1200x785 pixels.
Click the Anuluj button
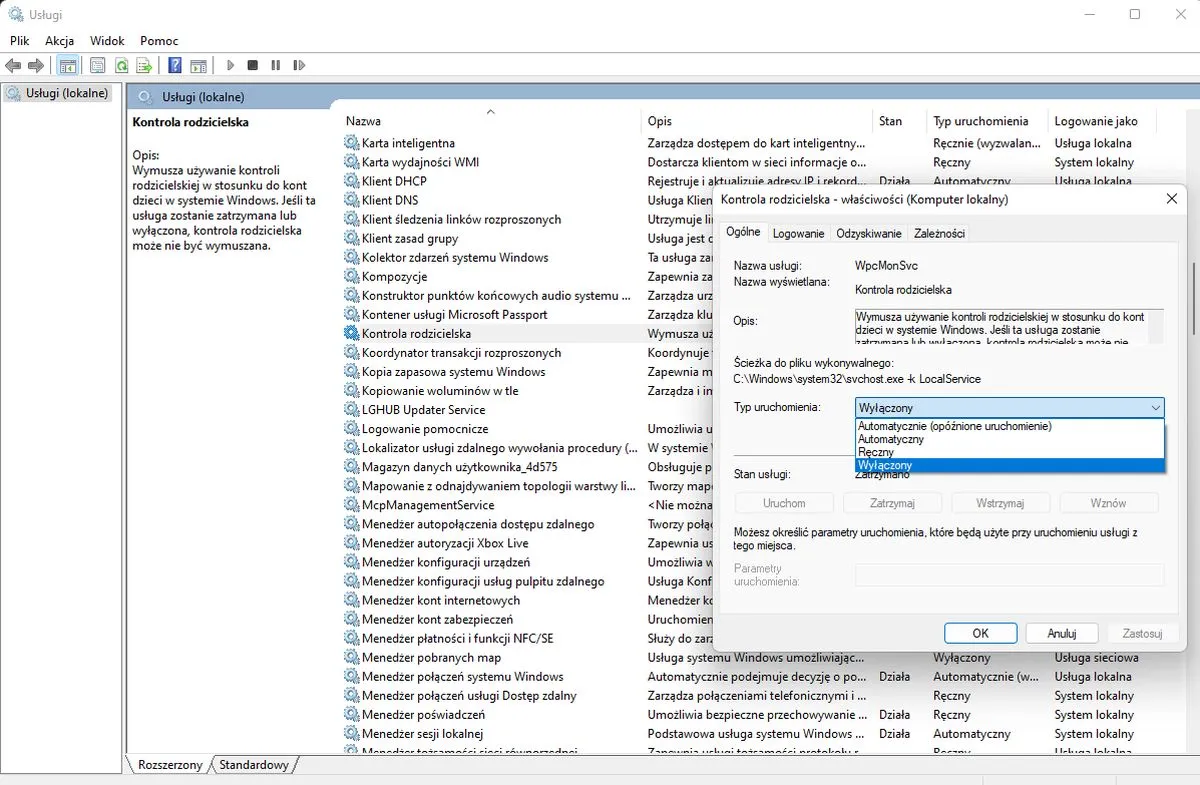(1061, 633)
